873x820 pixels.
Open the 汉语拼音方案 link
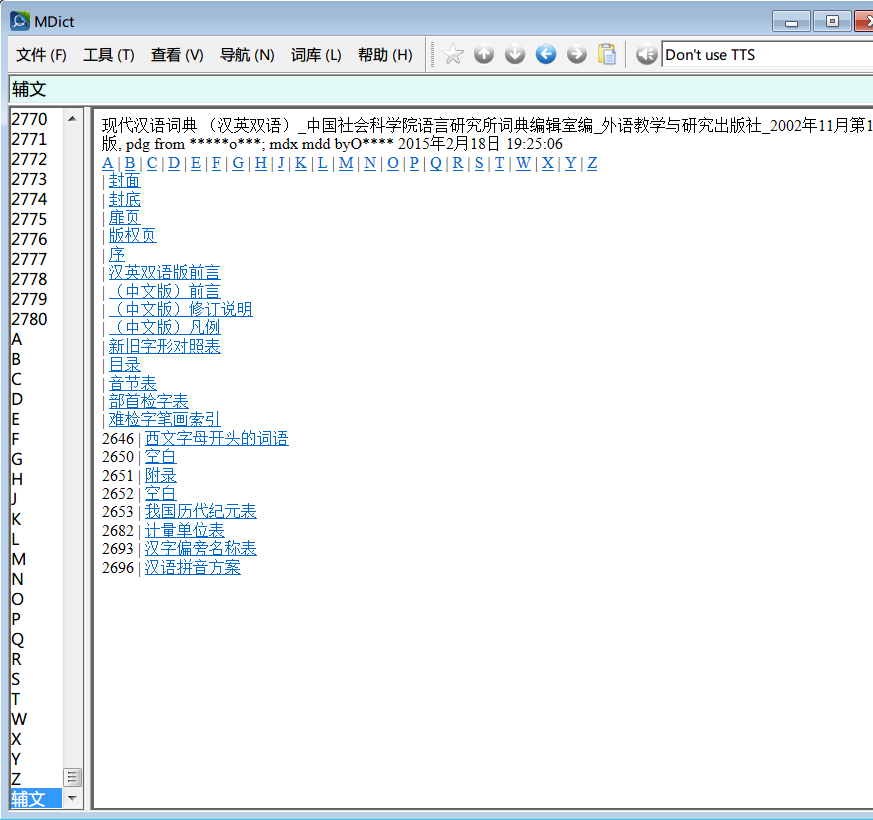click(193, 567)
